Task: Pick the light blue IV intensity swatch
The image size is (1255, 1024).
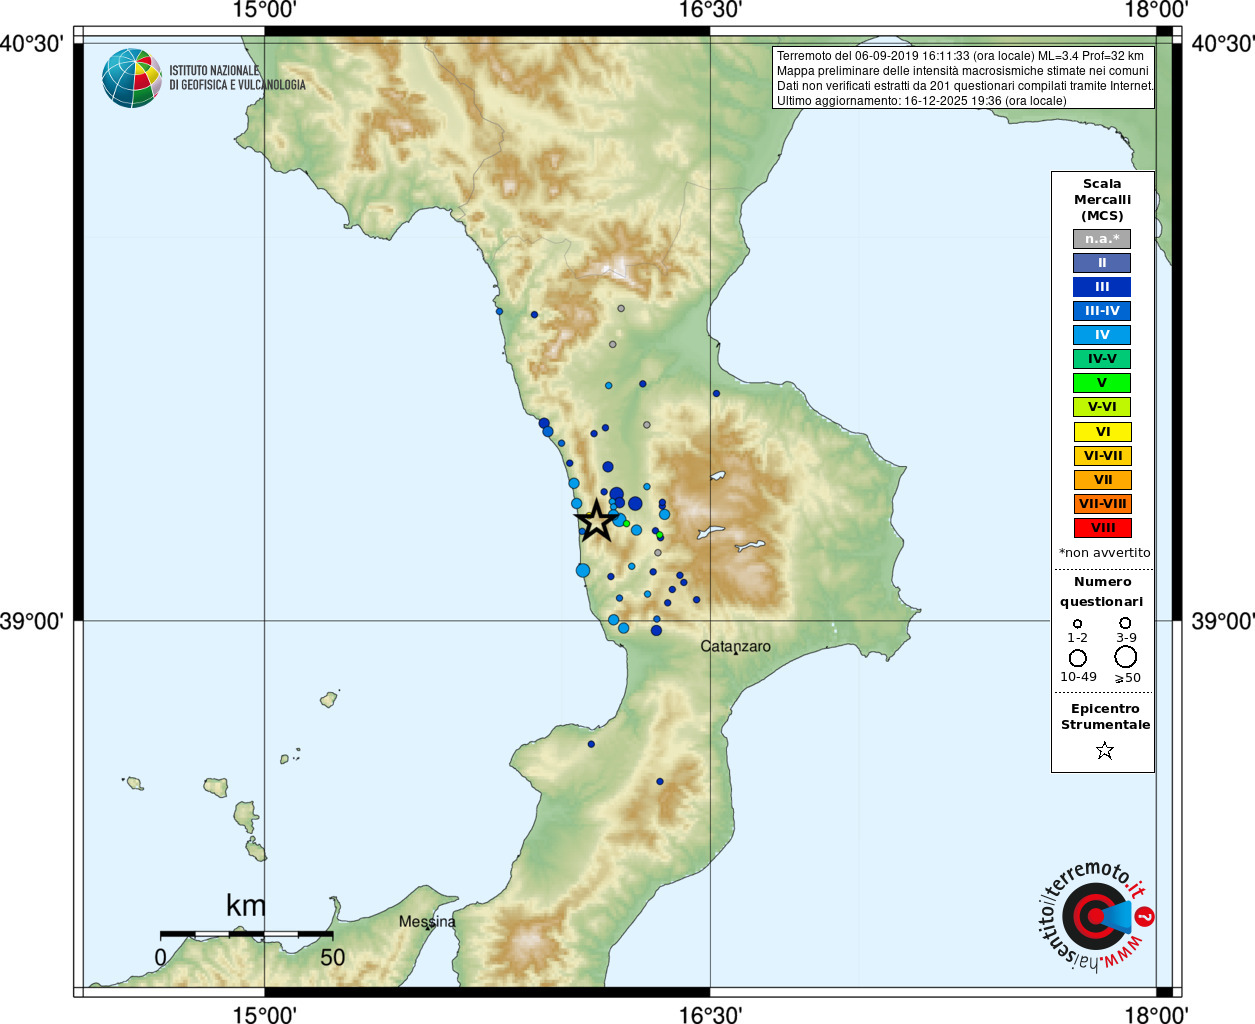Action: [1102, 335]
